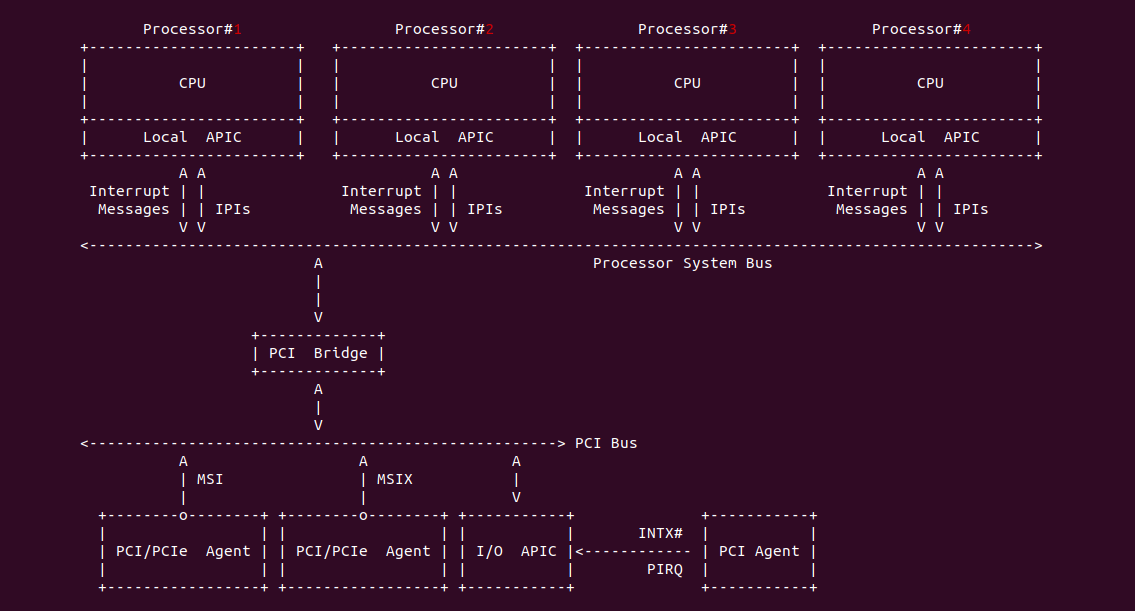Click the I/O APIC box
Screen dimensions: 1135x611
516,551
